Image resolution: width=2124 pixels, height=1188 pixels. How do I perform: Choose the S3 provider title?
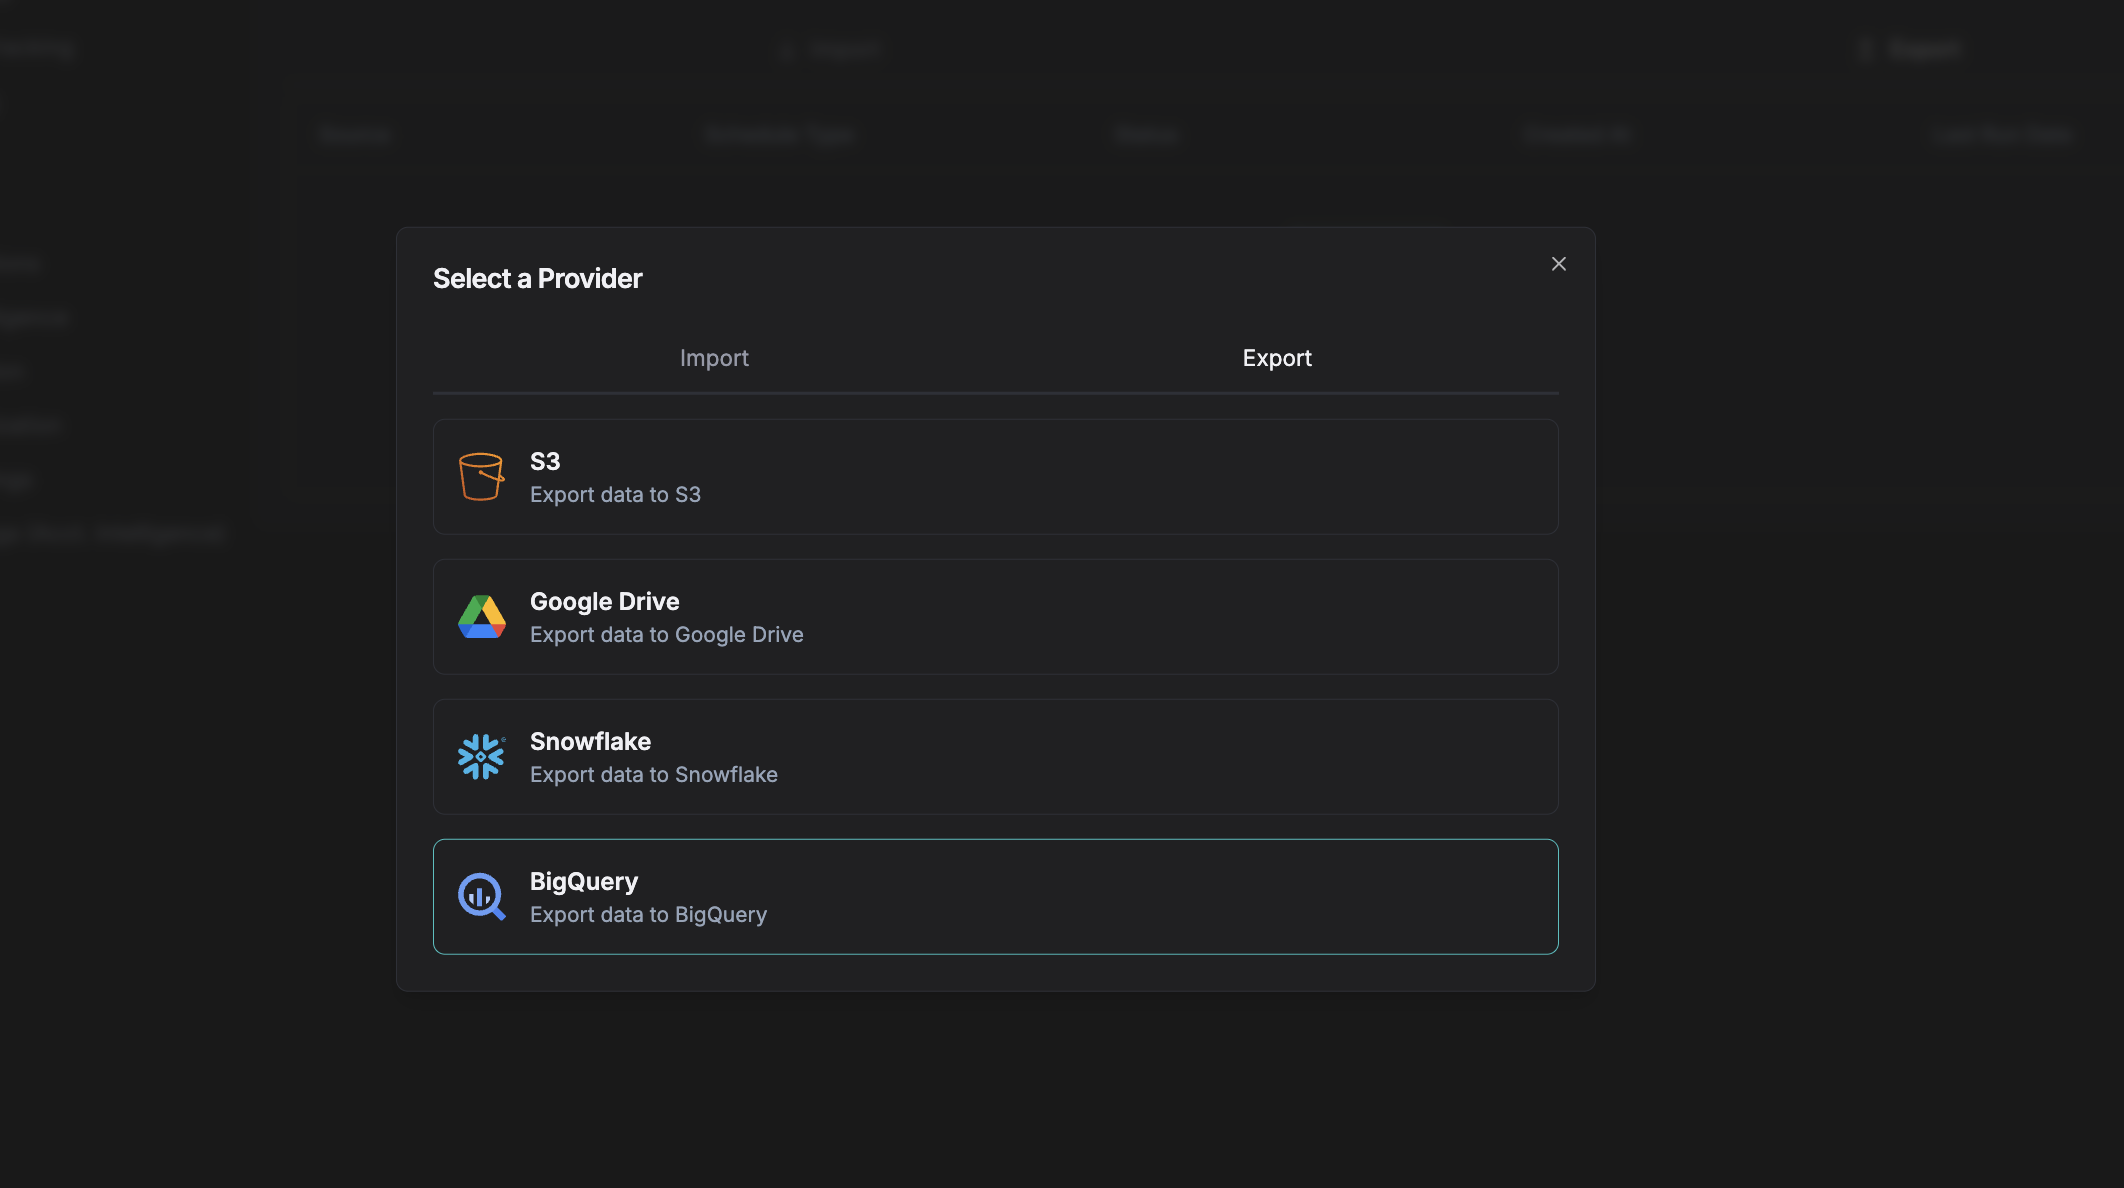(545, 462)
